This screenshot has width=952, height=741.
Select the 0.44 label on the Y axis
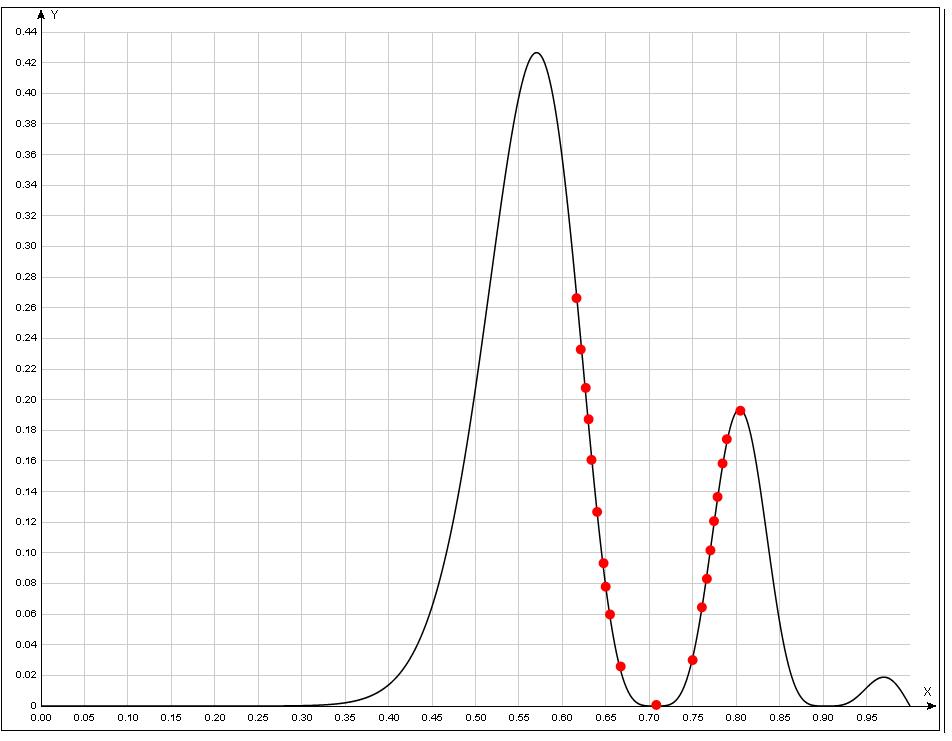26,32
